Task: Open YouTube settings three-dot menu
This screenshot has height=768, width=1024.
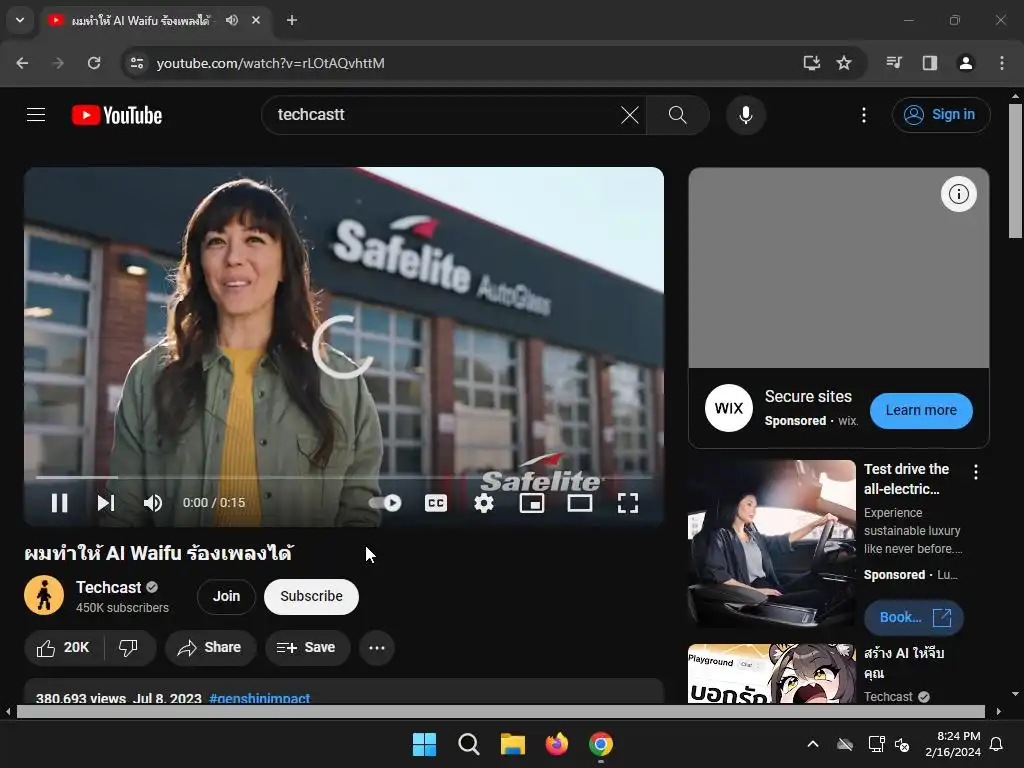Action: tap(863, 115)
